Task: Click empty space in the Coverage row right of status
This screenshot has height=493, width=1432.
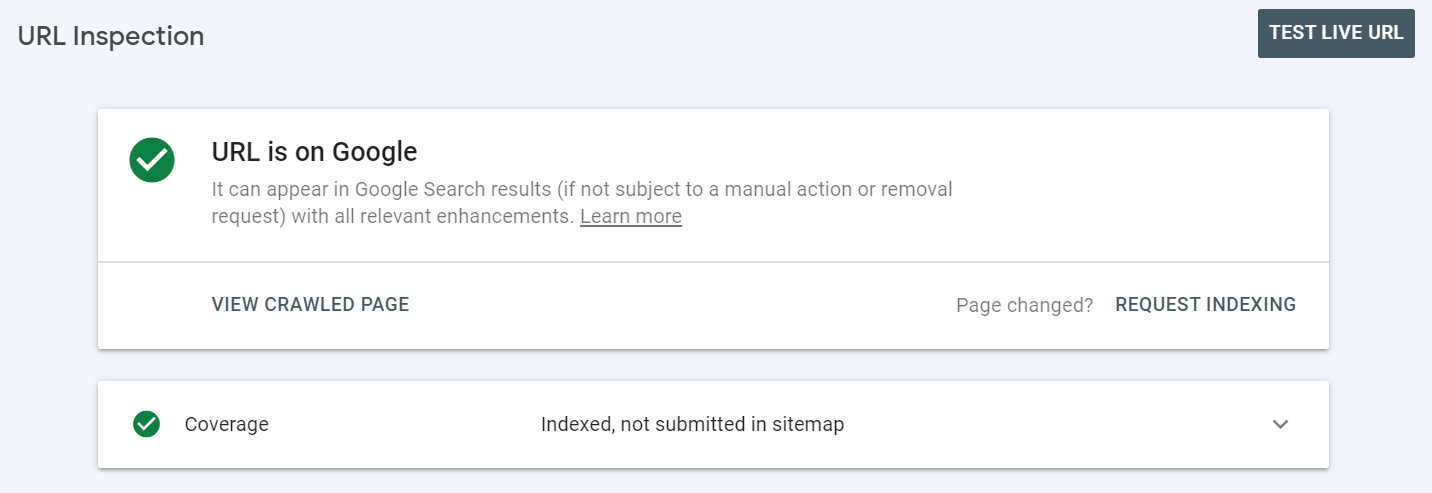Action: pyautogui.click(x=1050, y=424)
